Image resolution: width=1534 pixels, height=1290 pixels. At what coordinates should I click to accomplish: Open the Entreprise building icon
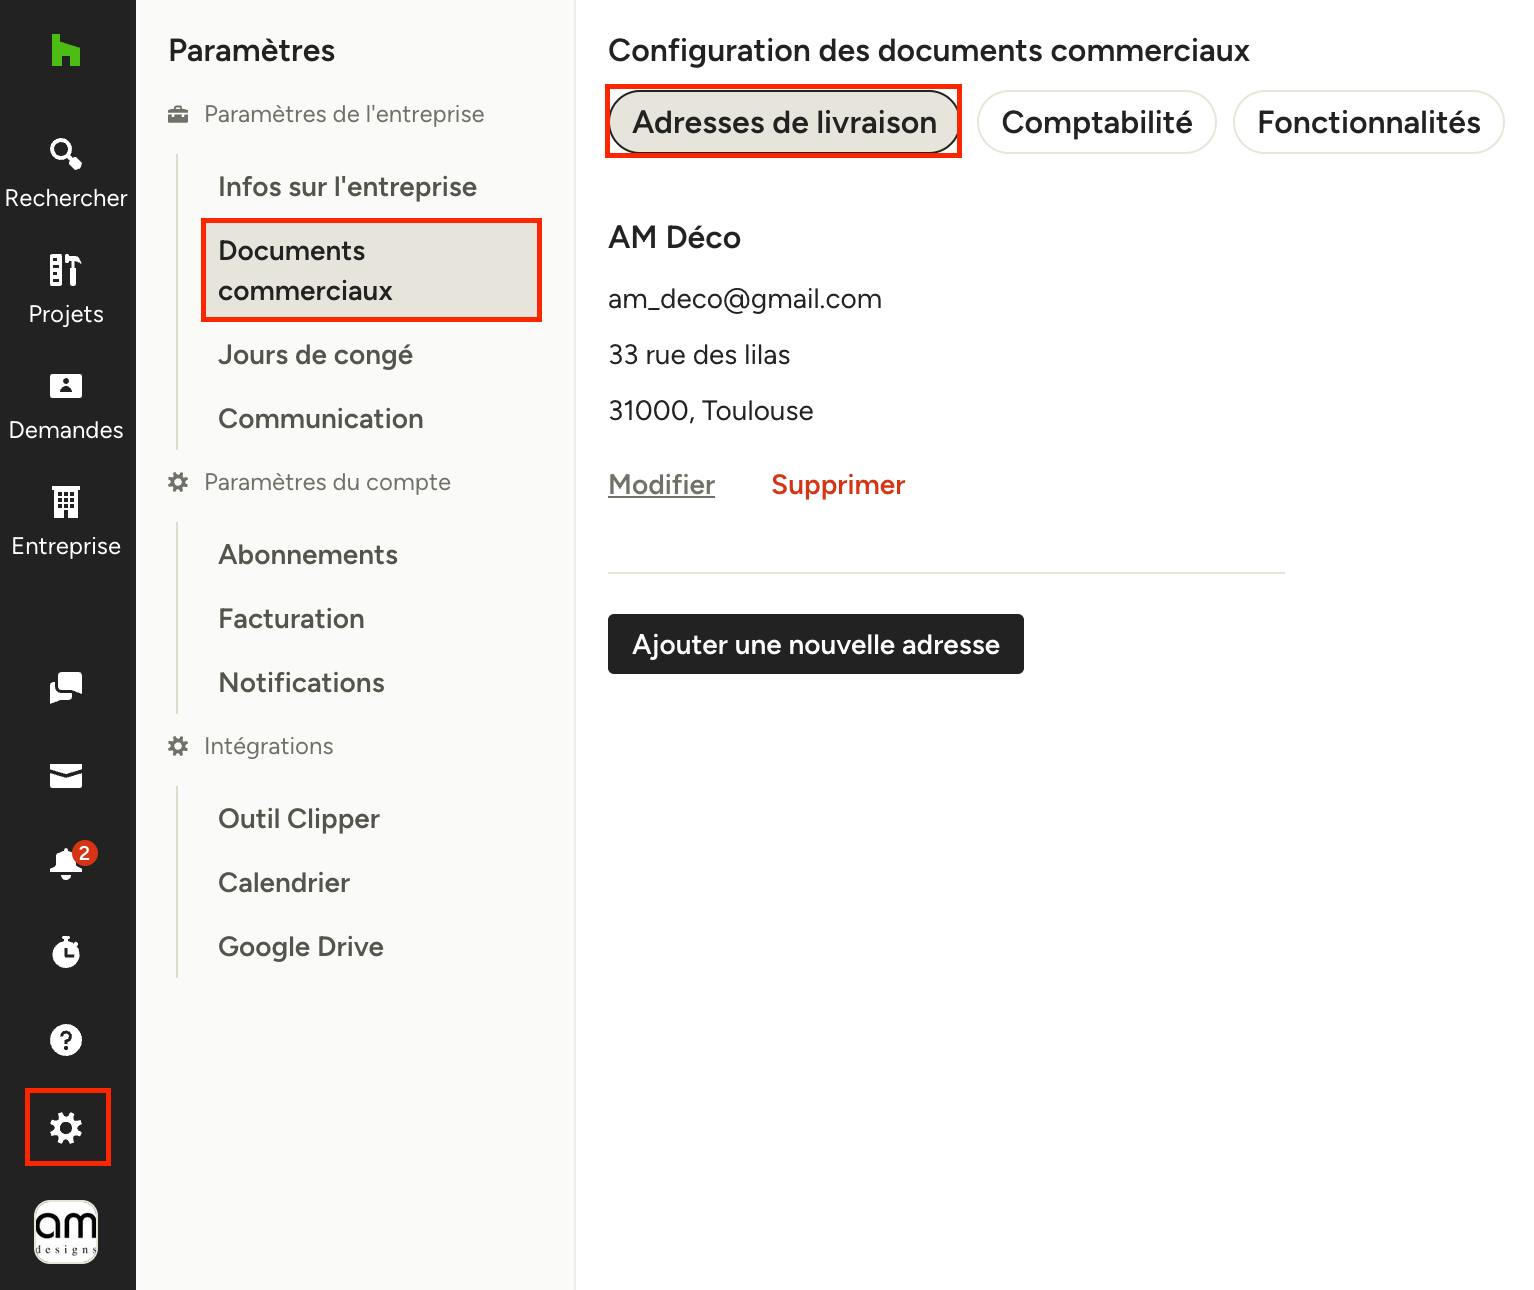point(66,502)
